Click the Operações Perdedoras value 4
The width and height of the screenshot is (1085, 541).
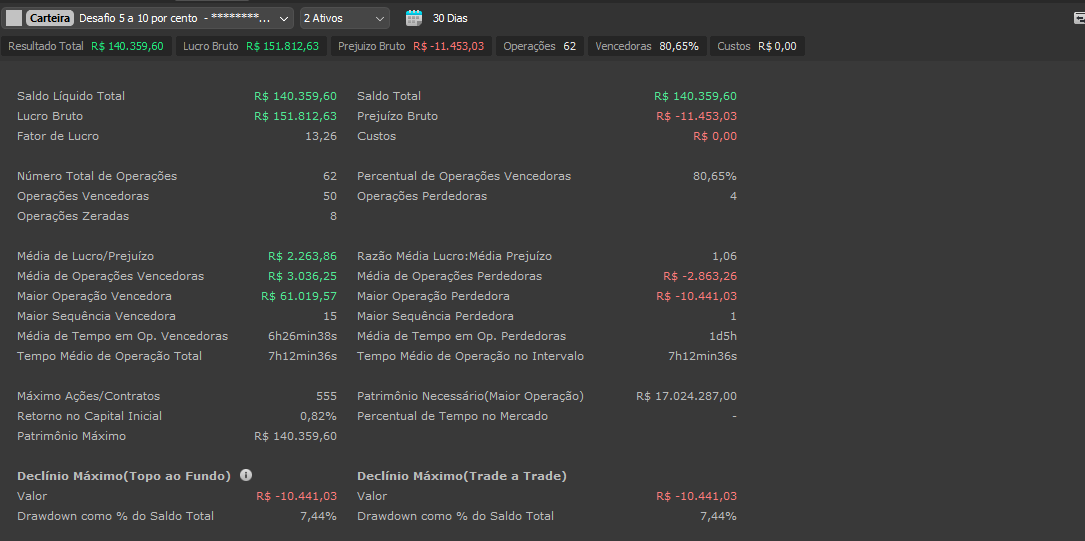[x=733, y=196]
